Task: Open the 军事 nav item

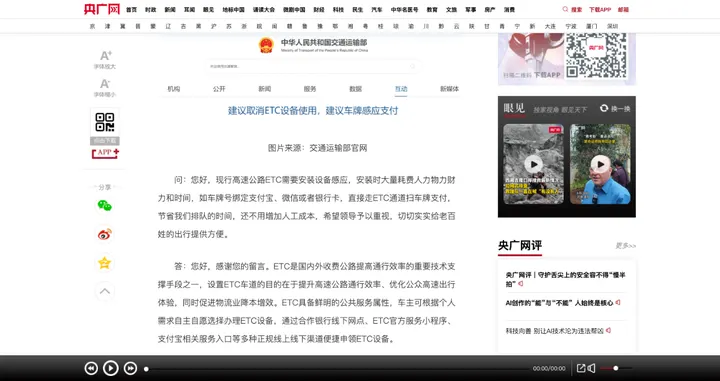Action: click(x=471, y=10)
